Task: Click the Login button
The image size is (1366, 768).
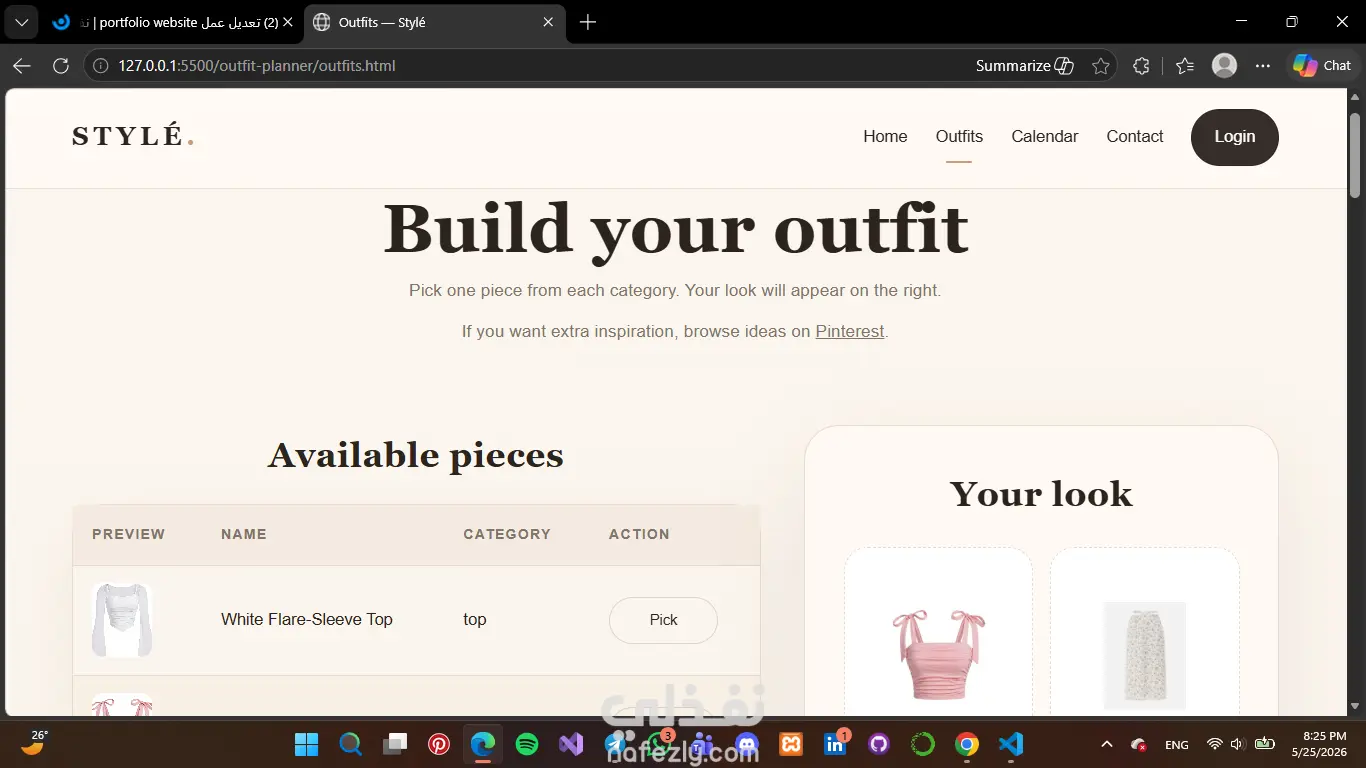Action: click(x=1234, y=137)
